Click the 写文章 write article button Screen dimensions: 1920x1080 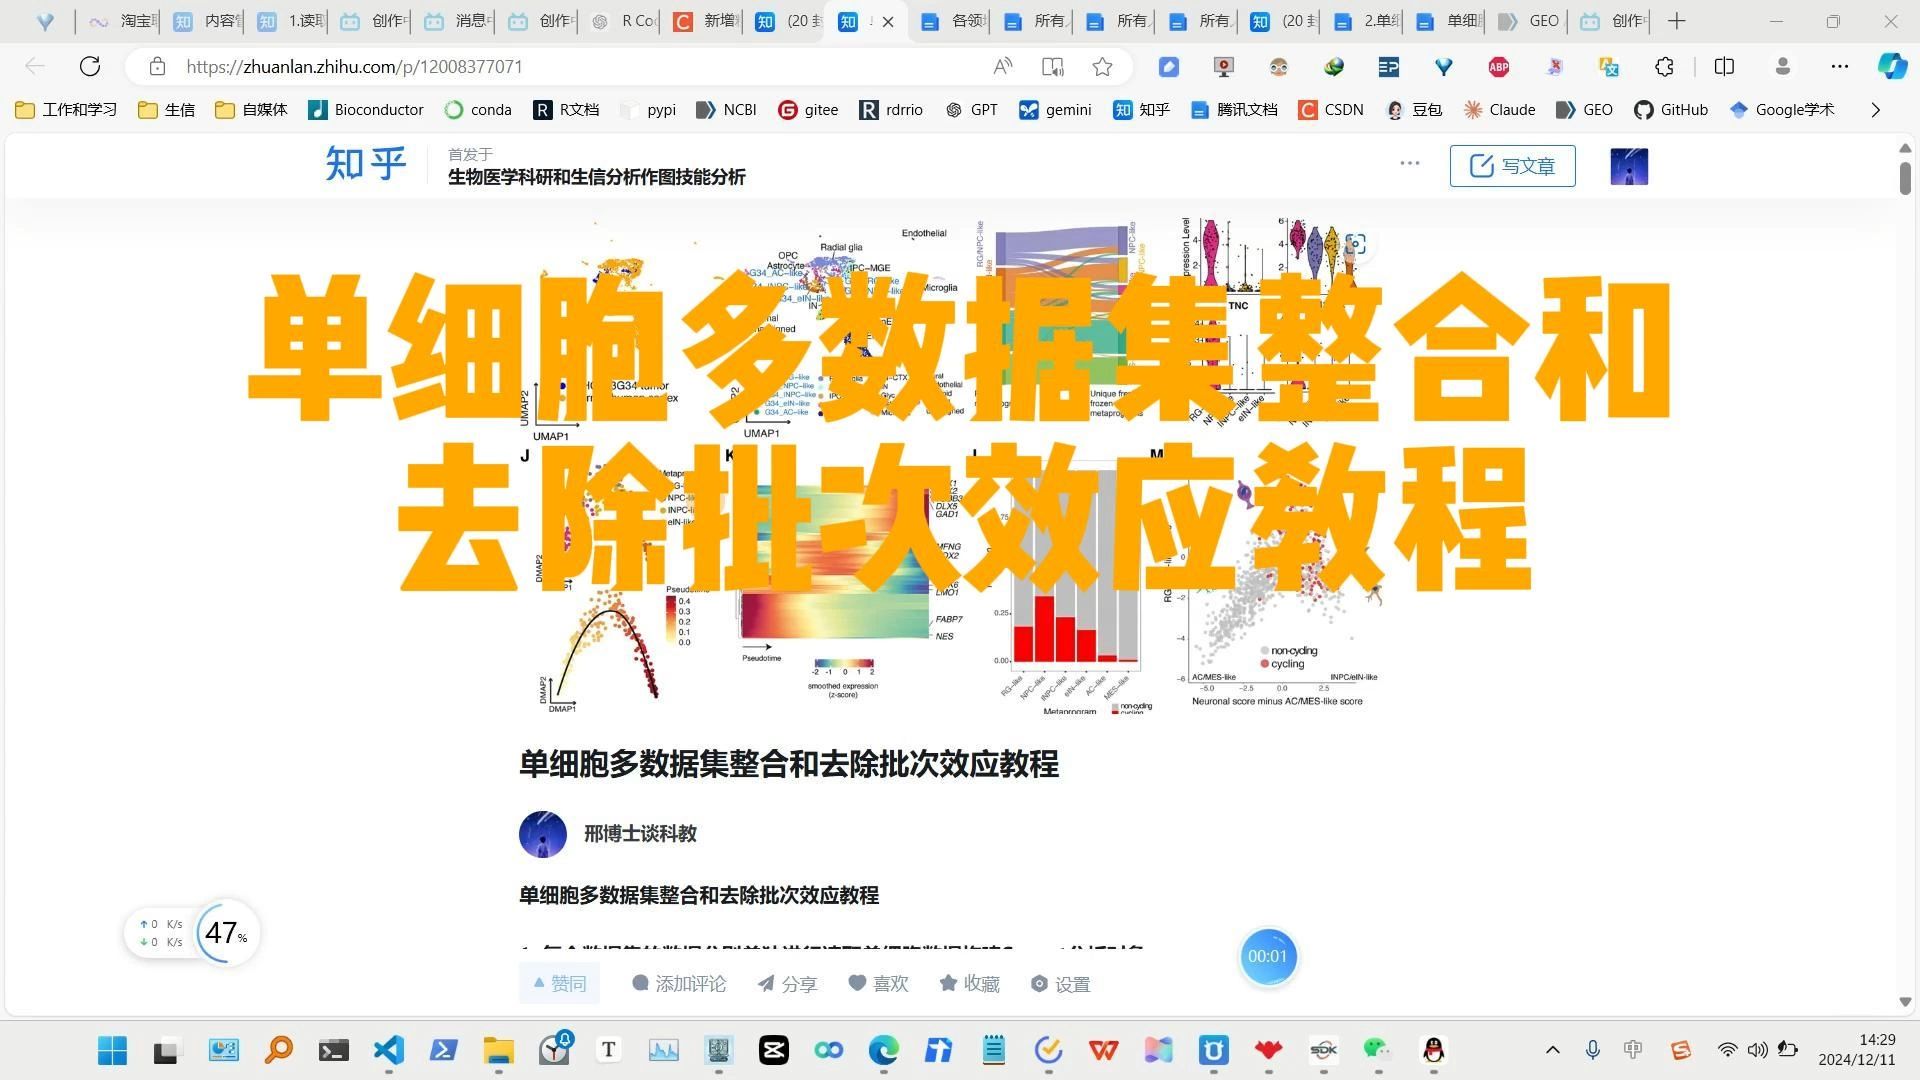tap(1512, 166)
